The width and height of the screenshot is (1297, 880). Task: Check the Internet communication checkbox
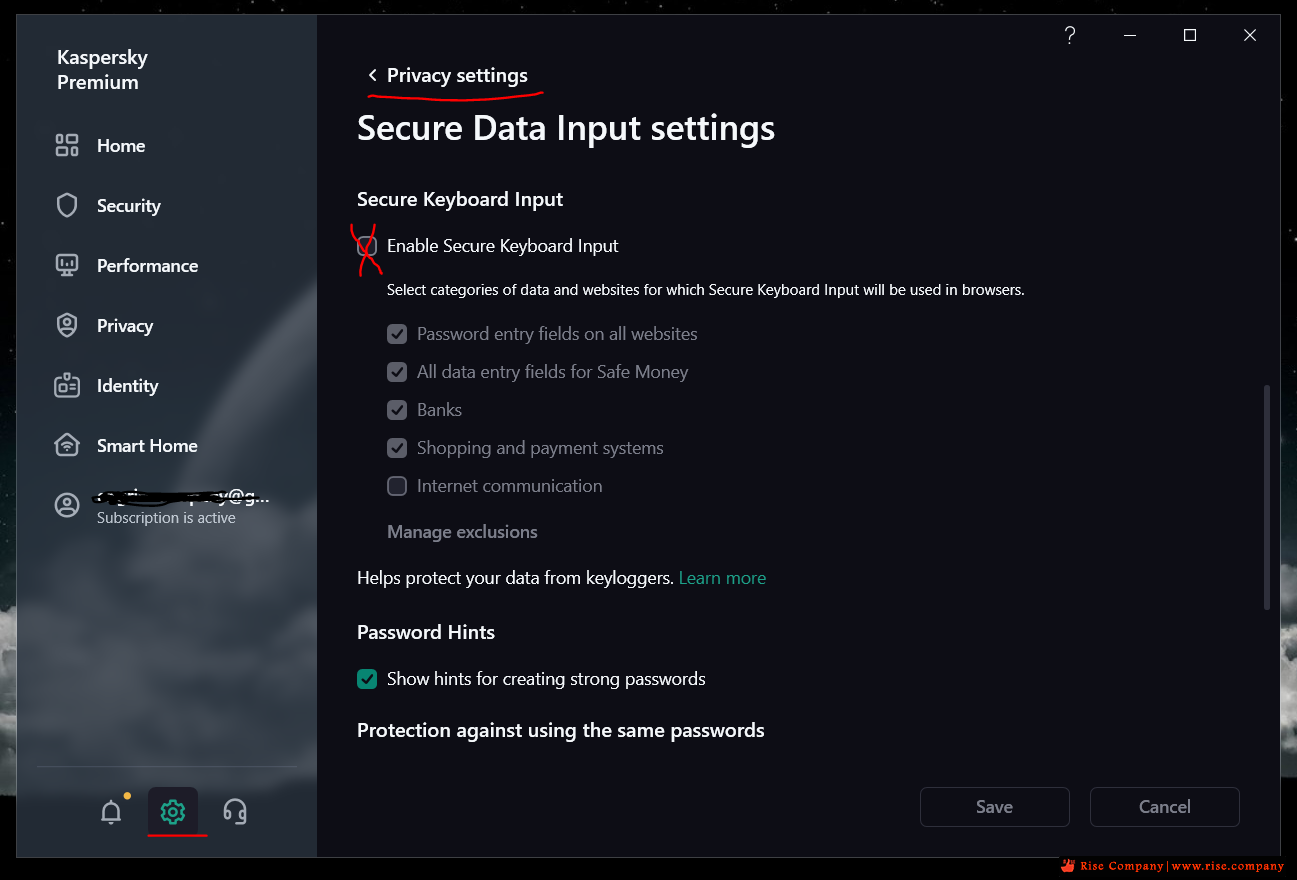[397, 486]
